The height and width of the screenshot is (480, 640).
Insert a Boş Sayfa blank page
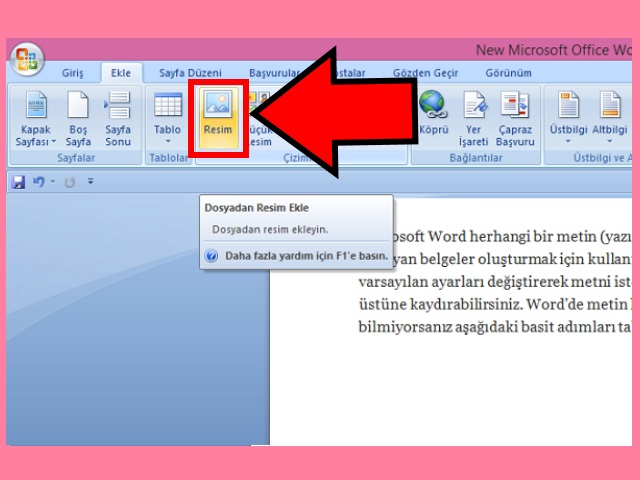[x=78, y=119]
